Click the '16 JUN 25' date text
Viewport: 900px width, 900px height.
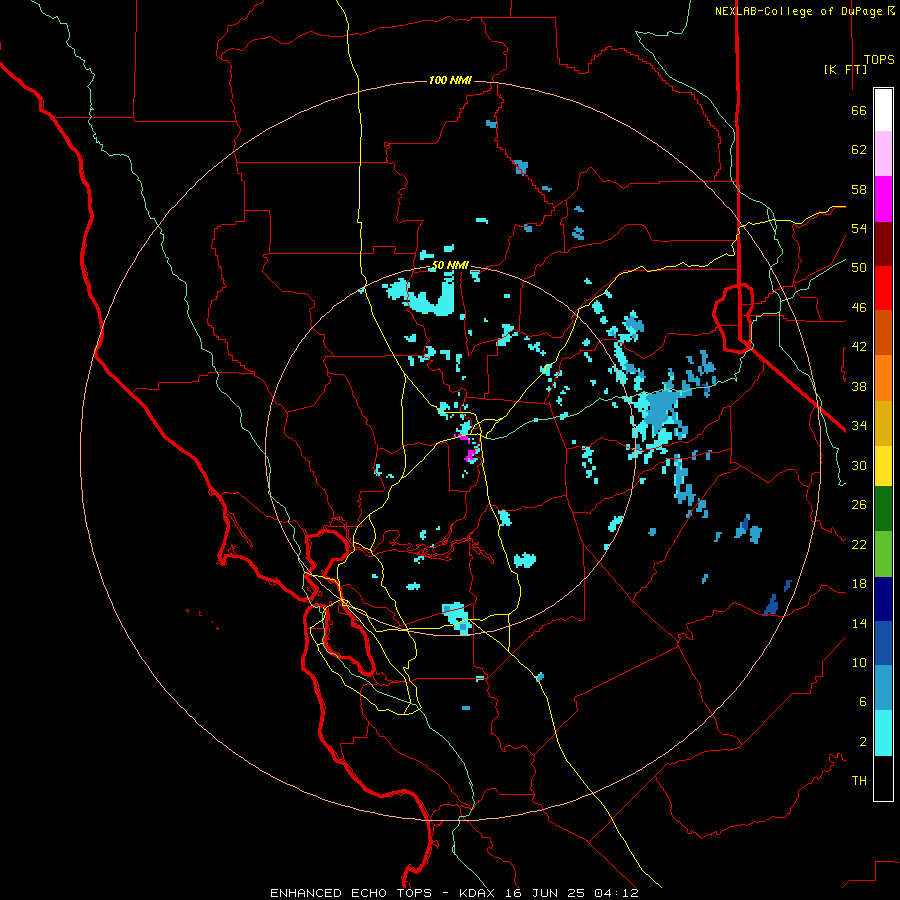click(x=546, y=893)
